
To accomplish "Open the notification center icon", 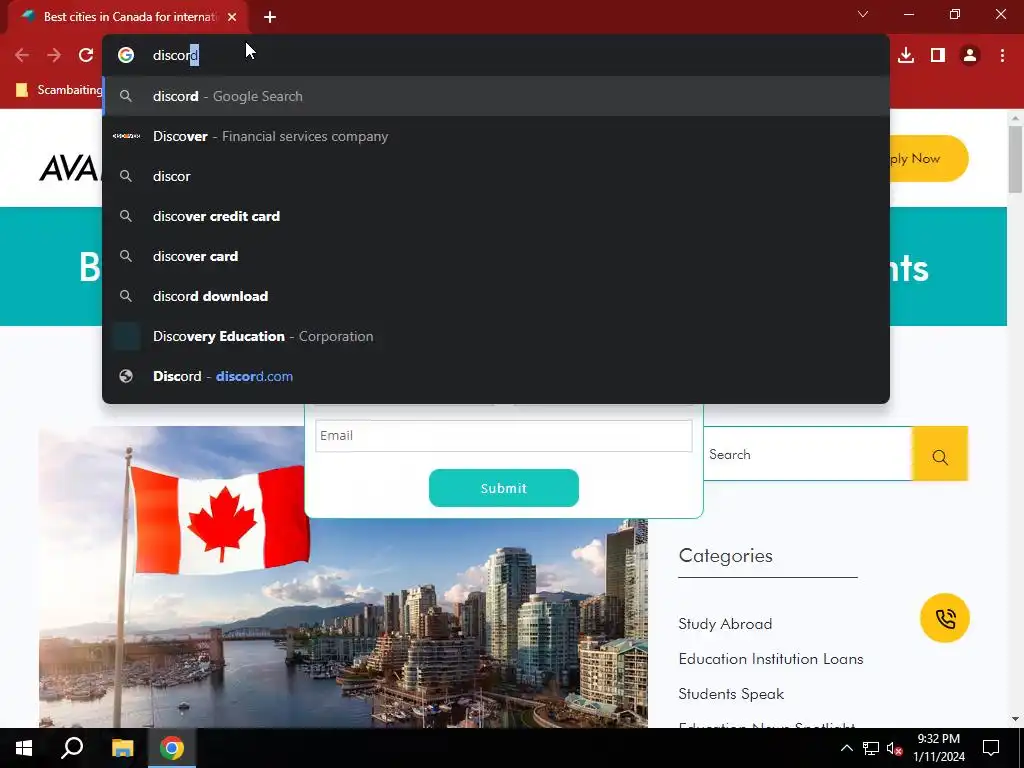I will coord(991,748).
